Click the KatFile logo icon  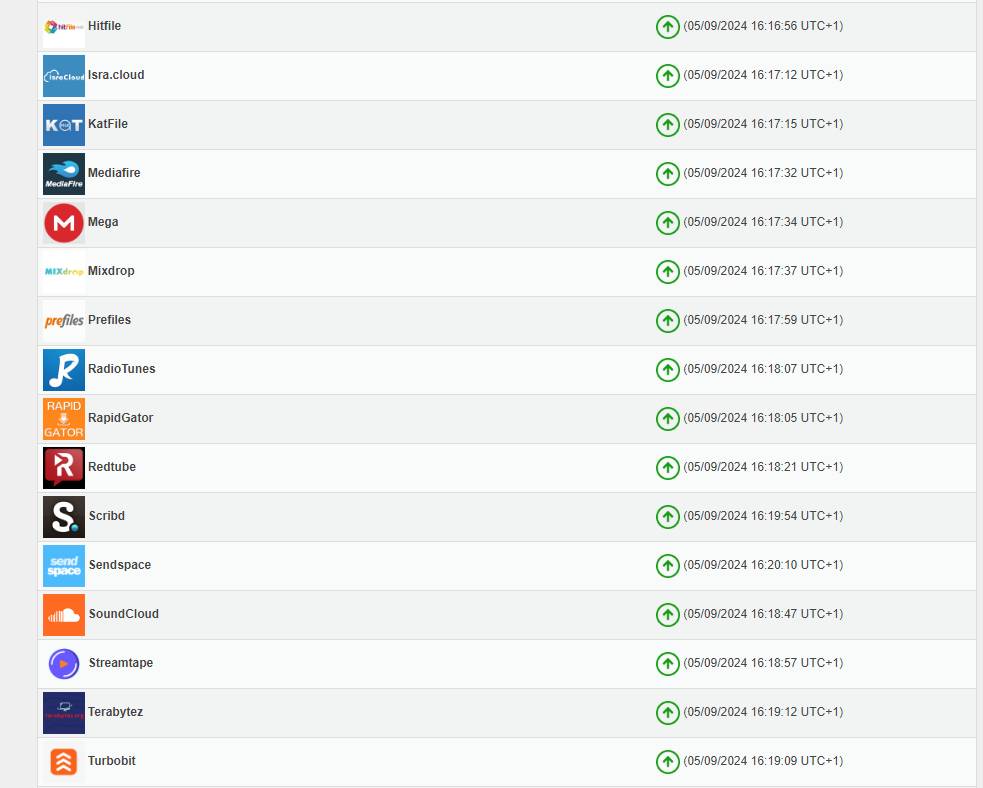64,125
